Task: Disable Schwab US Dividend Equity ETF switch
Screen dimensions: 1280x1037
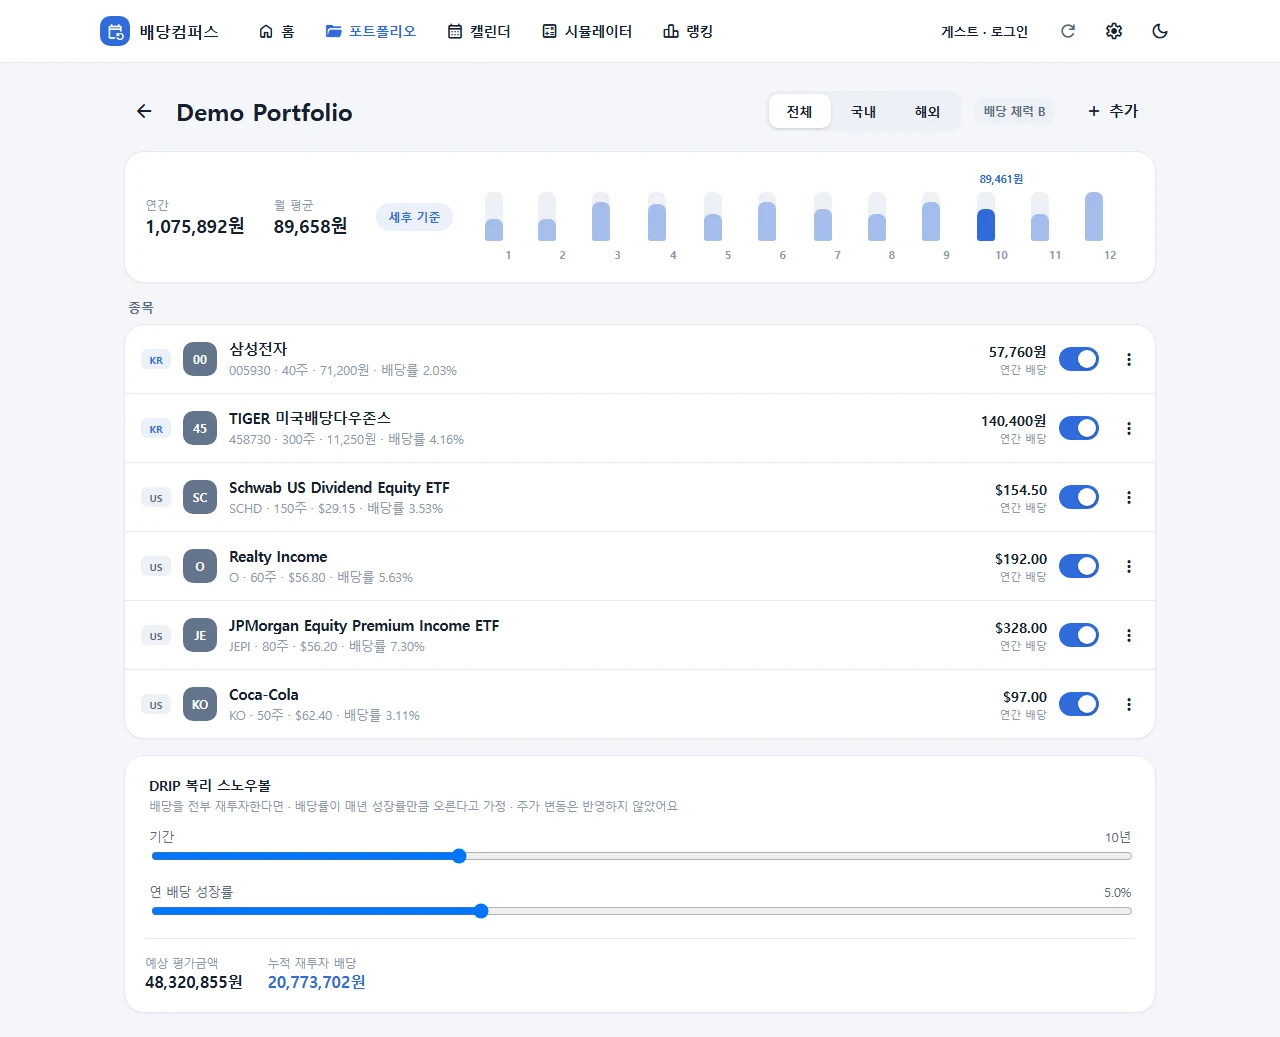Action: (x=1079, y=497)
